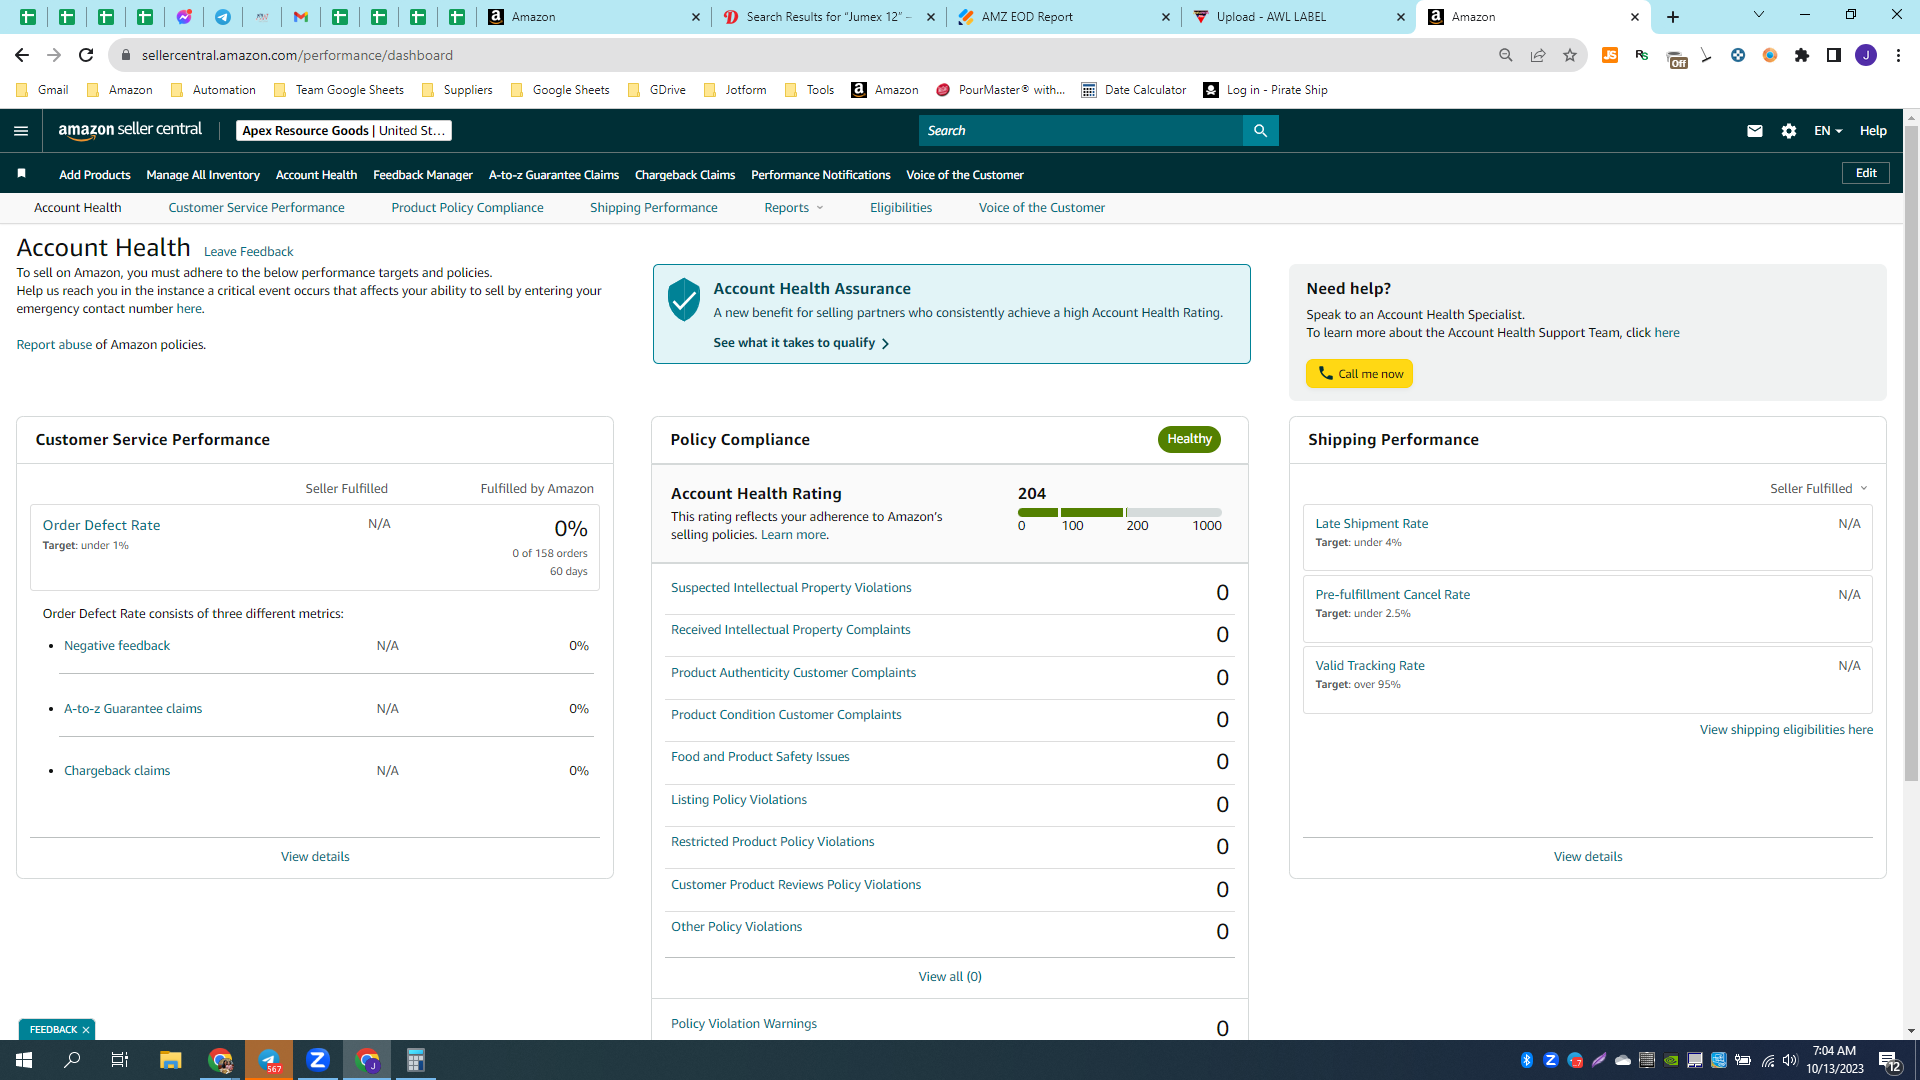Click the Account Health Assurance shield icon
The width and height of the screenshot is (1920, 1080).
coord(684,299)
